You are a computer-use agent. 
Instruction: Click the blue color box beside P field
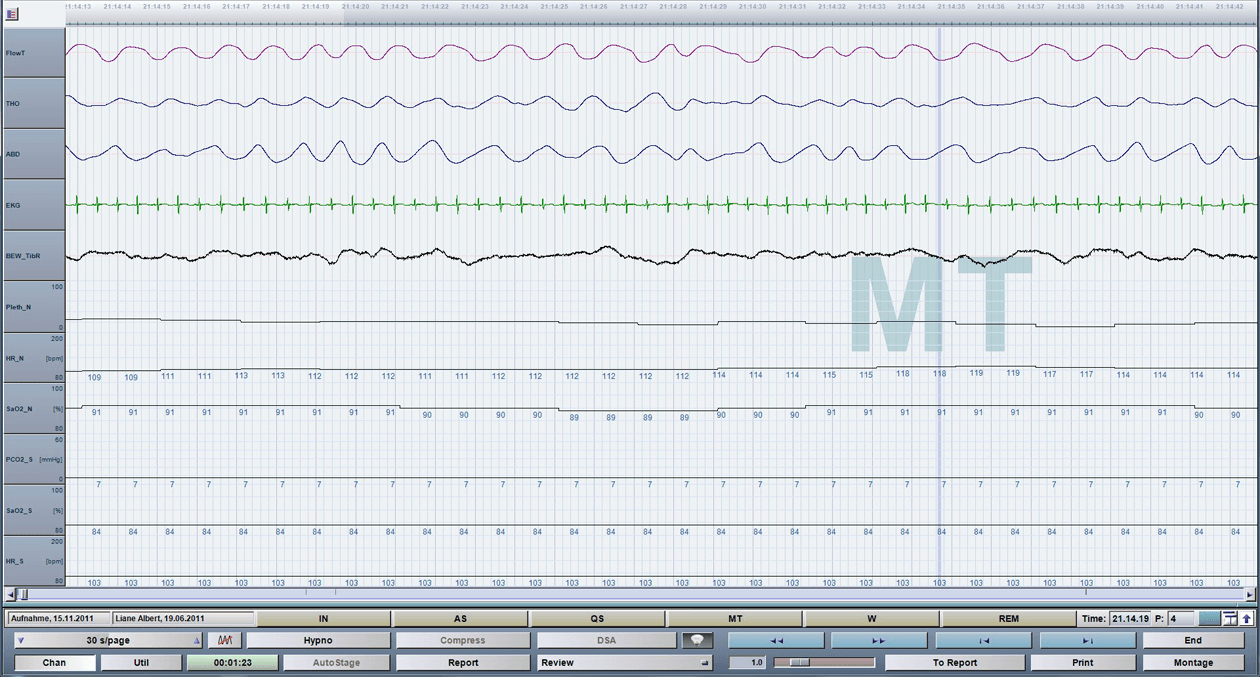click(x=1210, y=619)
